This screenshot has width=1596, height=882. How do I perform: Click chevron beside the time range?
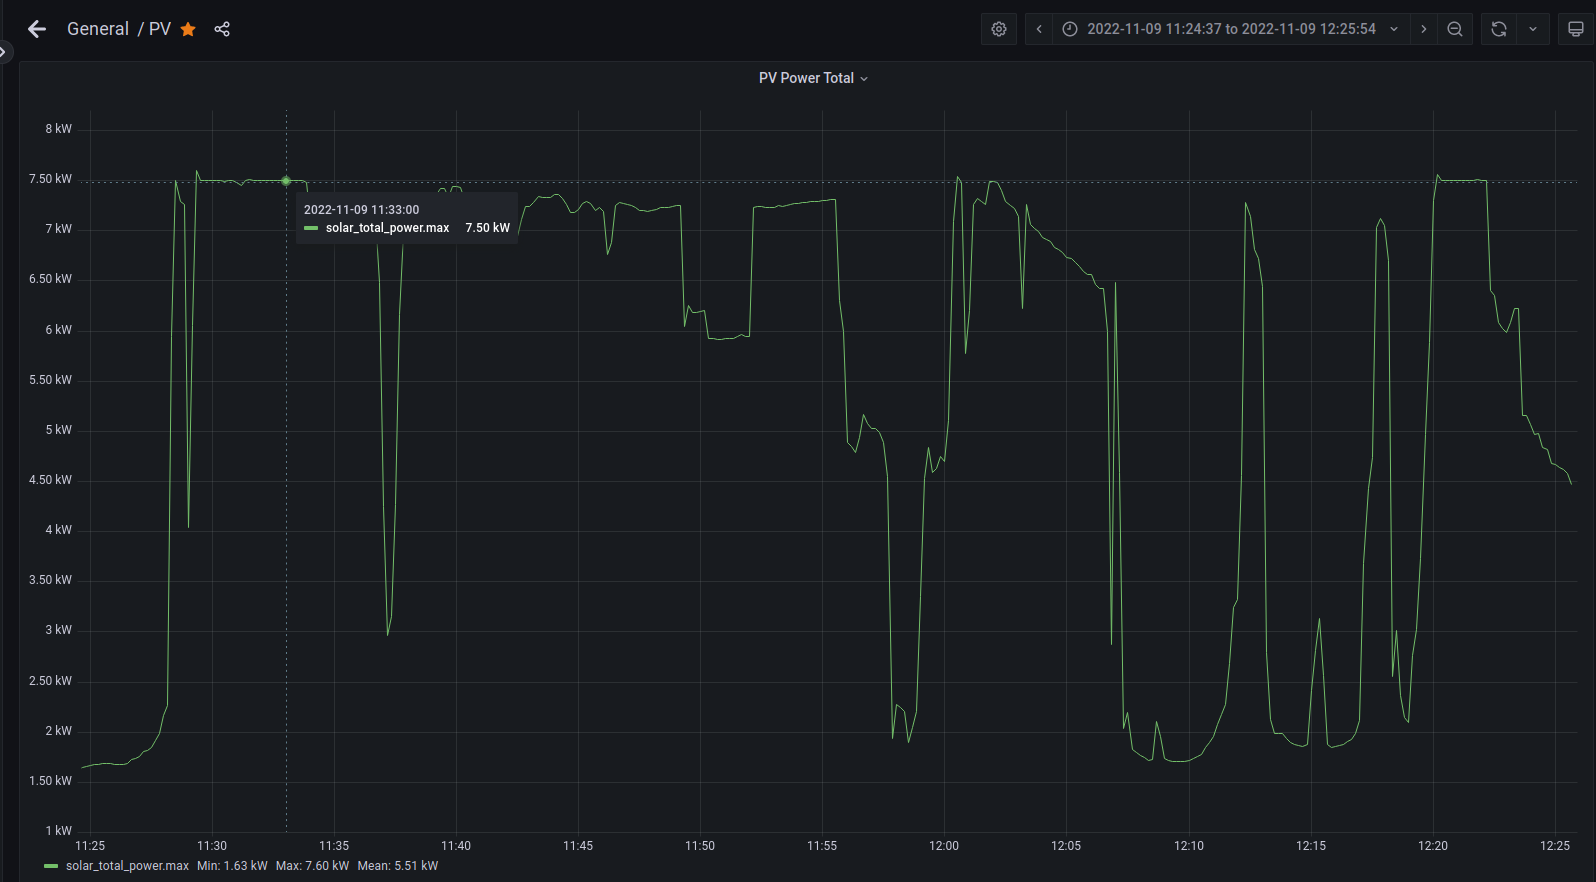coord(1394,29)
